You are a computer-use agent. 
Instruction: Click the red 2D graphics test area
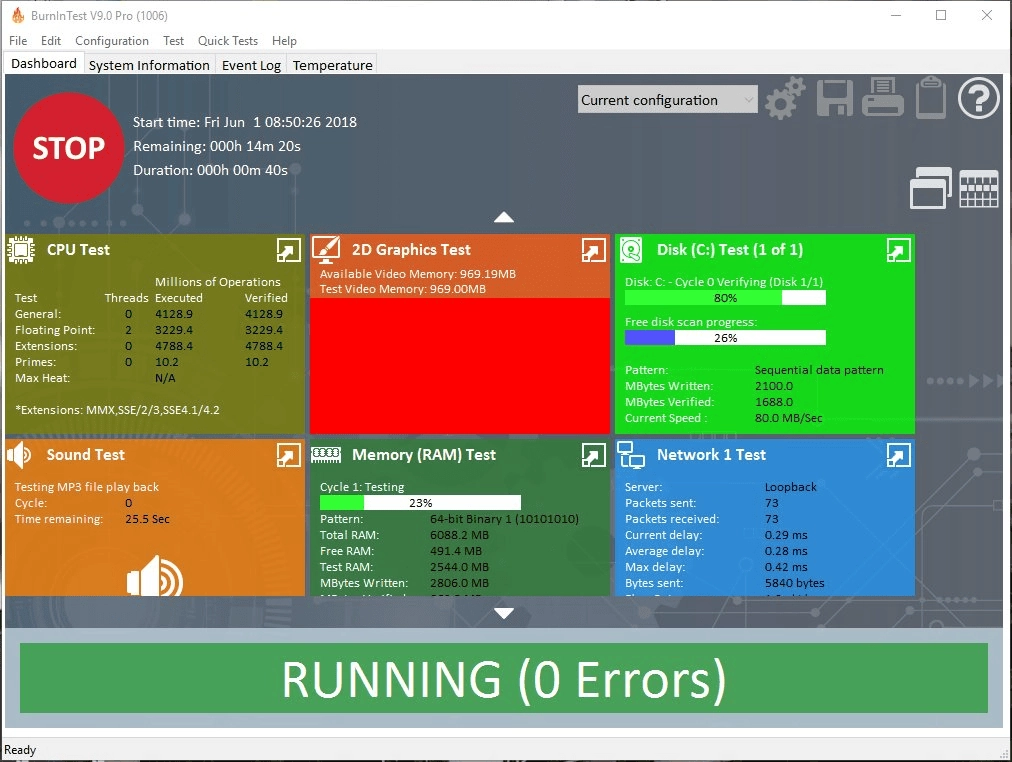[x=460, y=365]
